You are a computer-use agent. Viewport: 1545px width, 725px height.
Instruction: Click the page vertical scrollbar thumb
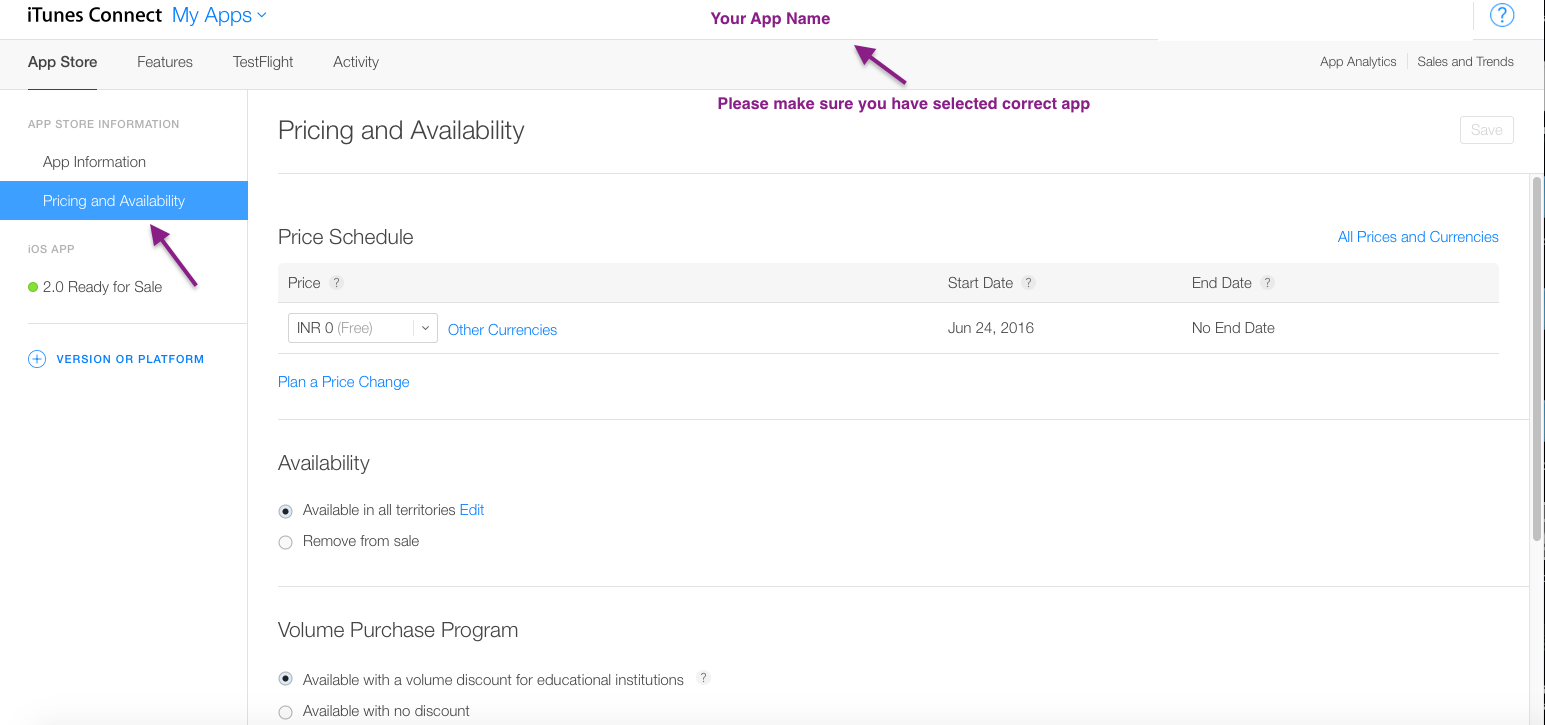pos(1537,358)
